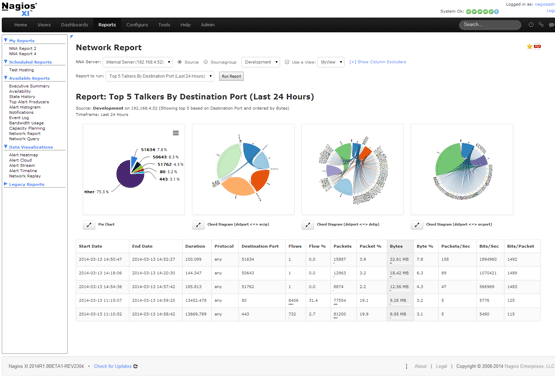Open the Dashboards menu
Viewport: 555px width, 376px height.
pyautogui.click(x=74, y=25)
